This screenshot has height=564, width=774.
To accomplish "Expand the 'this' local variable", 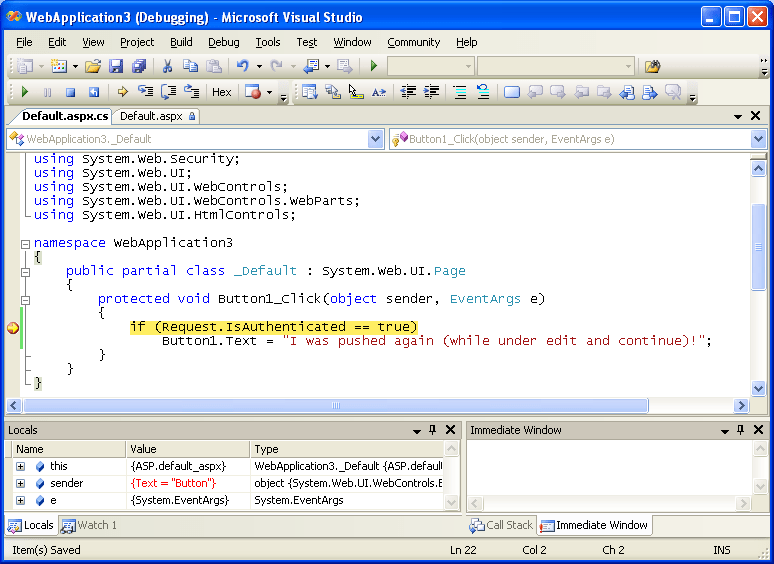I will click(20, 466).
